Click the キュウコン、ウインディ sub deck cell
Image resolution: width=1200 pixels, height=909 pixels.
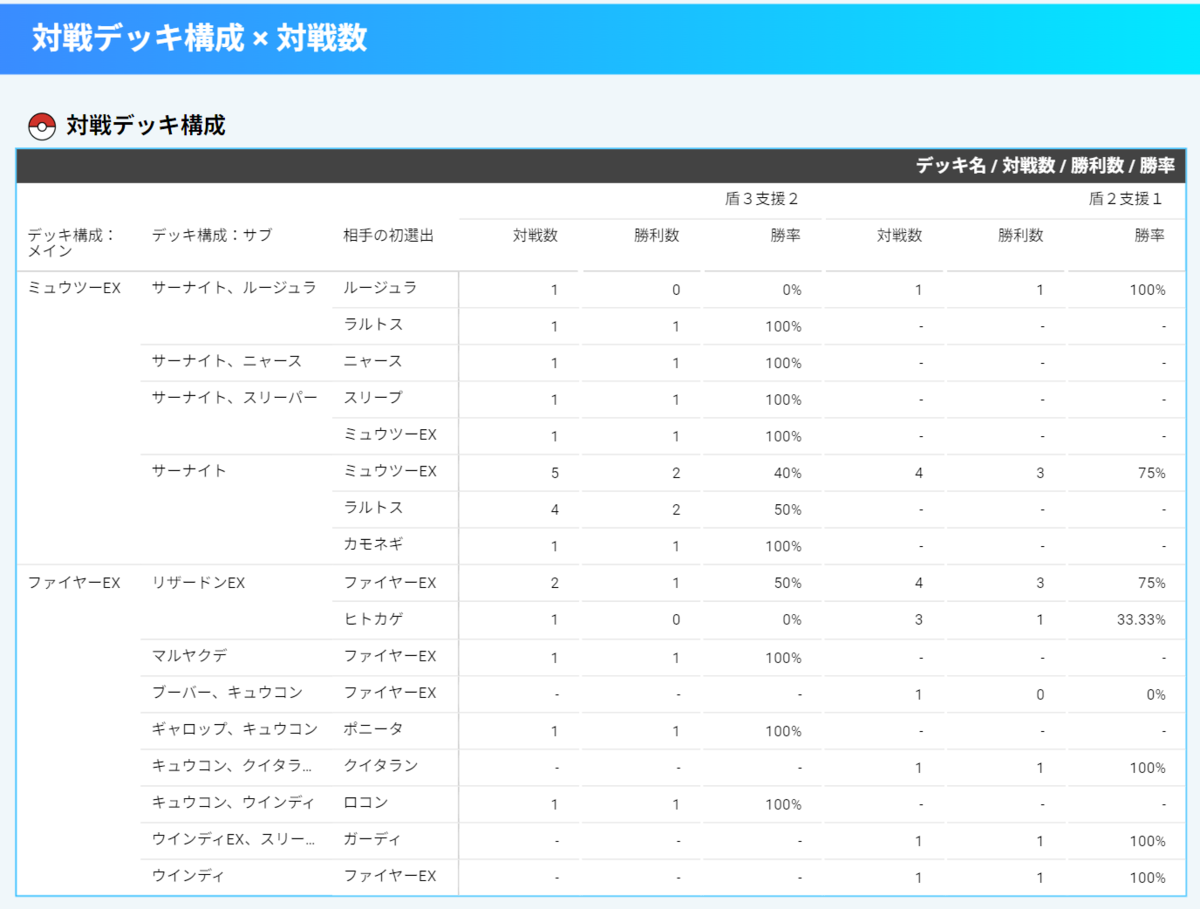coord(233,803)
